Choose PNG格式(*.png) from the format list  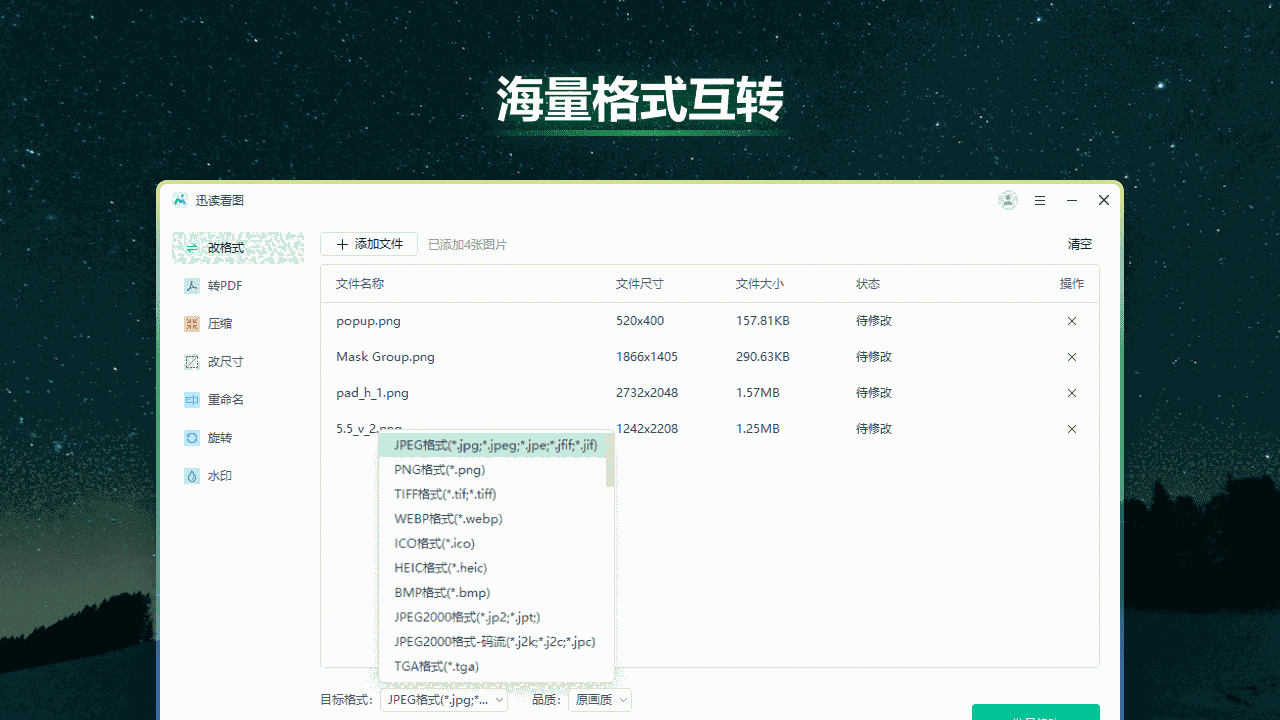(x=438, y=469)
